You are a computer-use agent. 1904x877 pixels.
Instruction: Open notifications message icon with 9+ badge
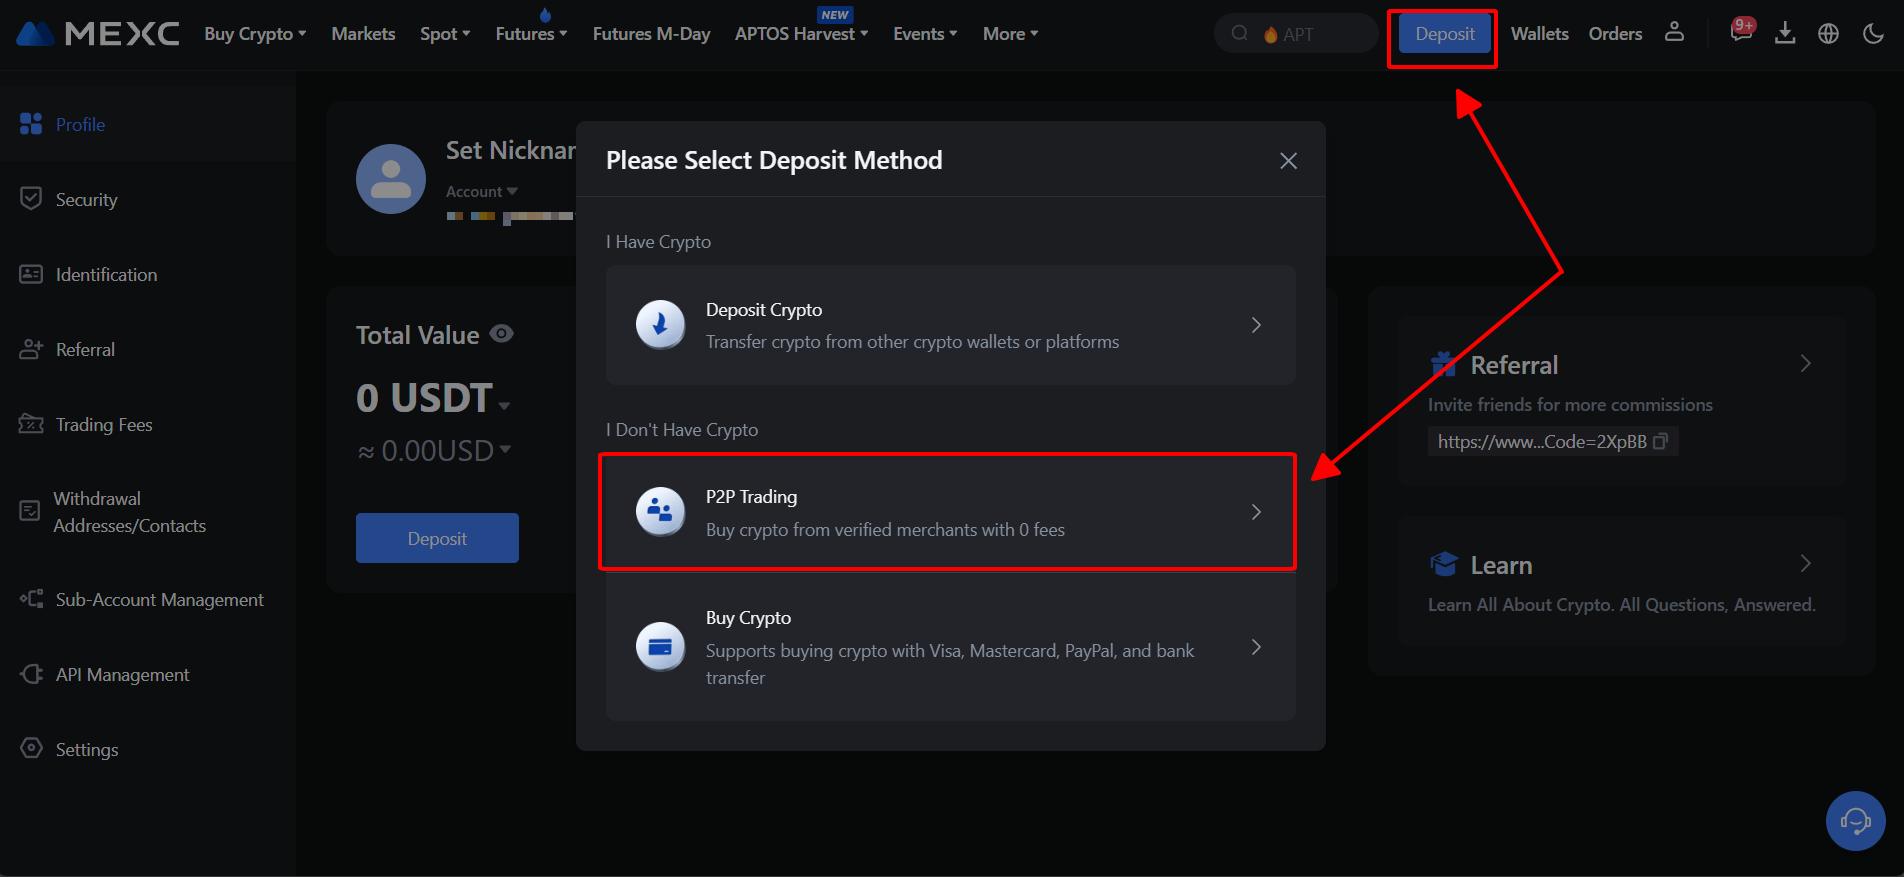pos(1741,30)
